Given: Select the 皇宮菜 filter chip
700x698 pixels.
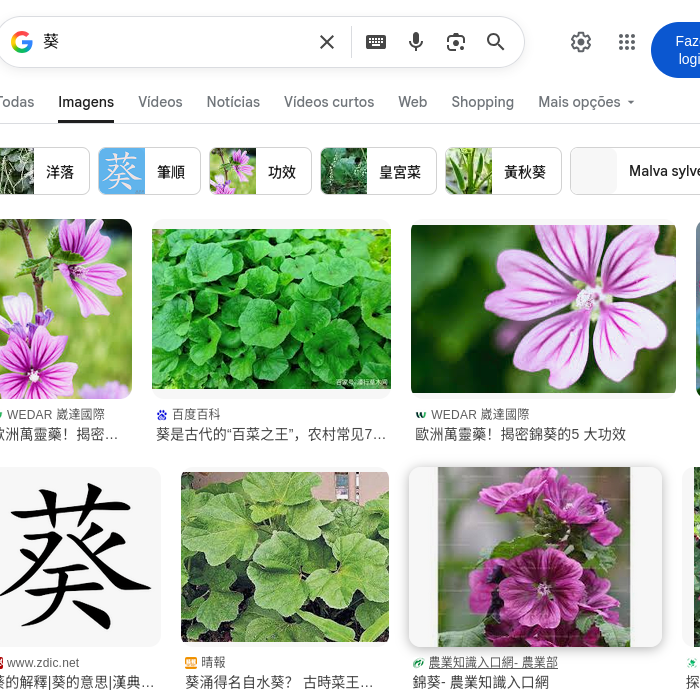Looking at the screenshot, I should 378,171.
